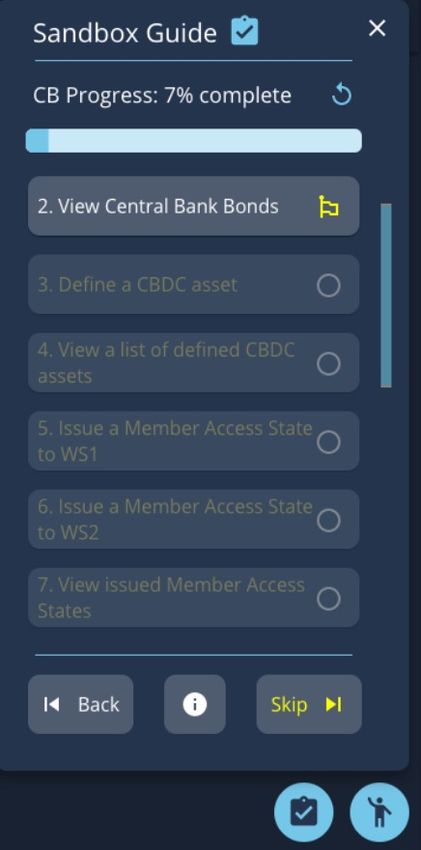Select radio circle for View issued Member Access States
The image size is (421, 850).
point(328,598)
